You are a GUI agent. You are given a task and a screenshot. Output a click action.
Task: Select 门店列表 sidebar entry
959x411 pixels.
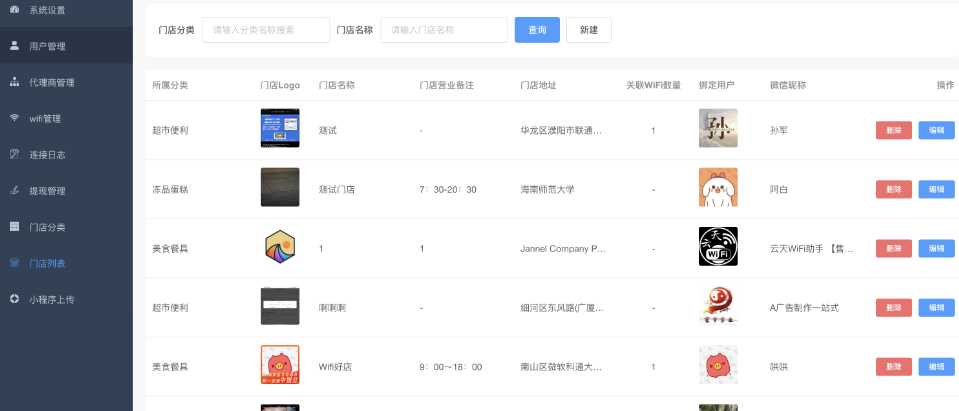click(66, 263)
